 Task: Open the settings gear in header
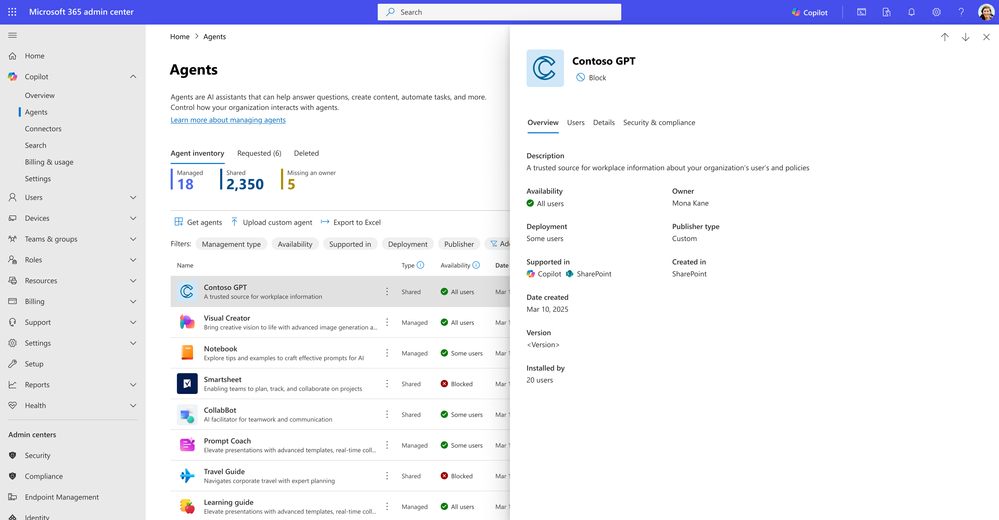point(936,12)
